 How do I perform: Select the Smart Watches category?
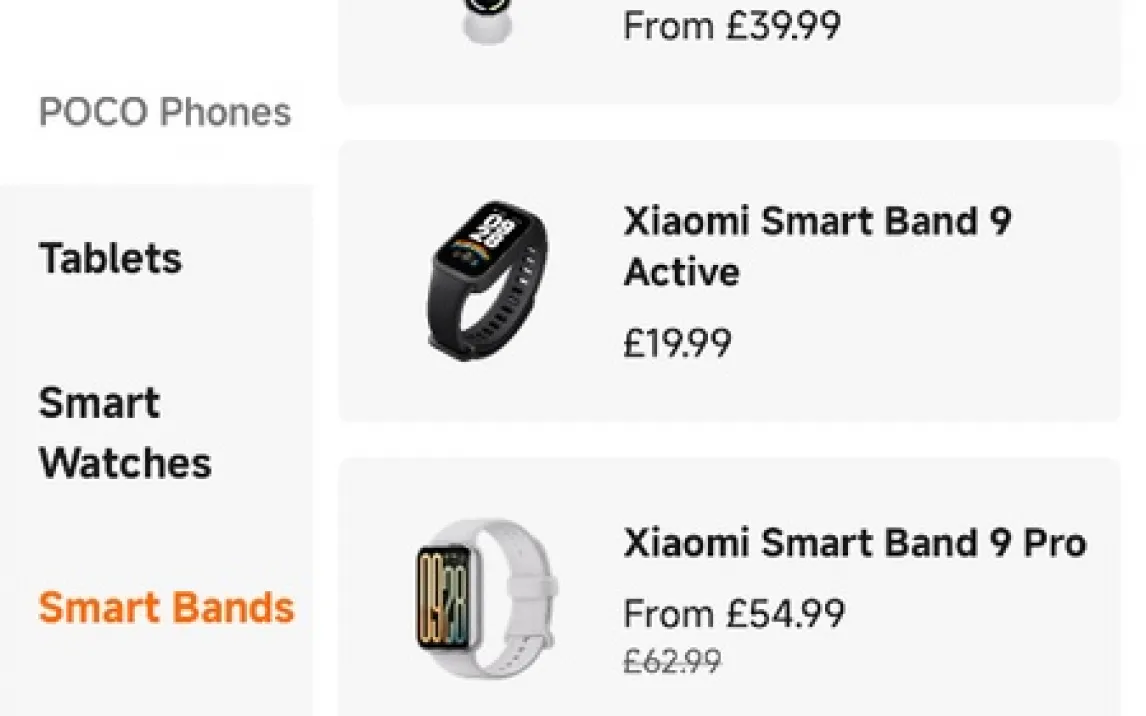[125, 433]
